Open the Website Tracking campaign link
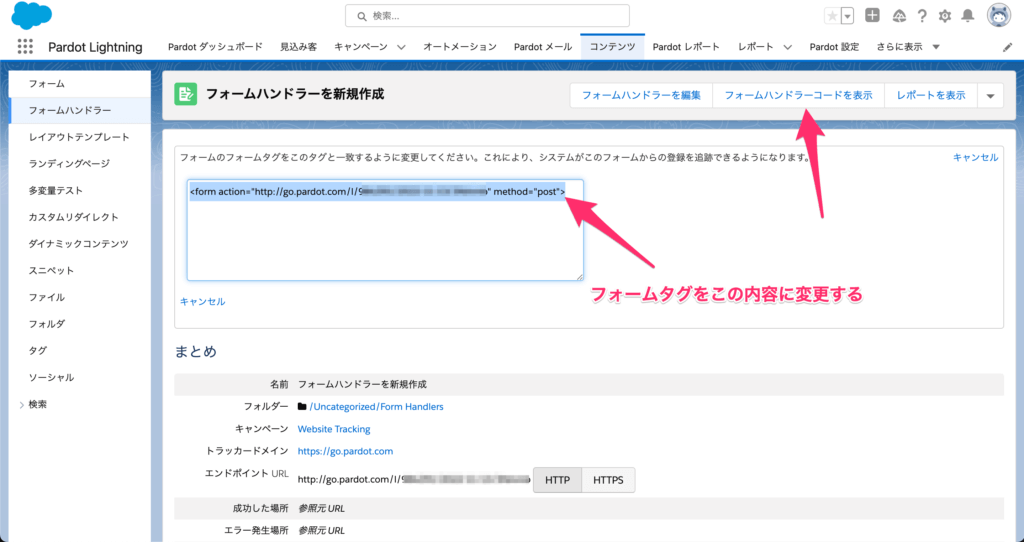The width and height of the screenshot is (1024, 542). point(334,429)
